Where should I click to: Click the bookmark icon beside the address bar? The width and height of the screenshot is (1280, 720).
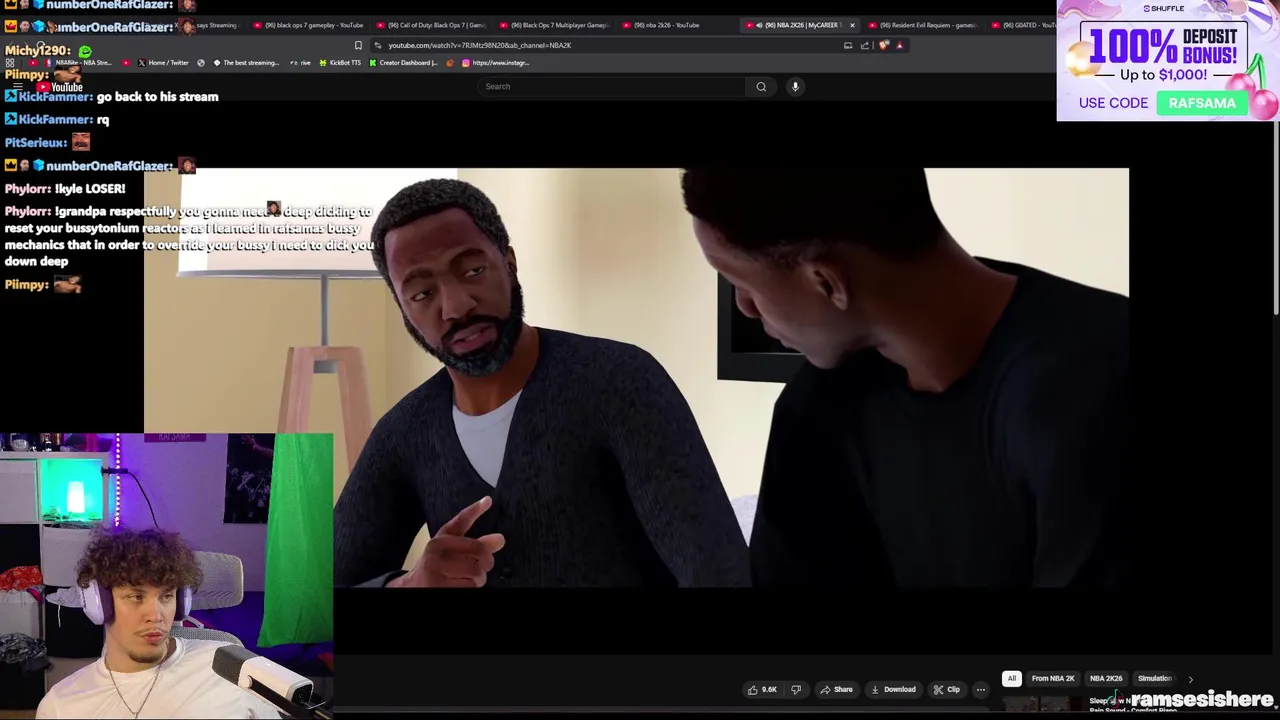(x=358, y=45)
